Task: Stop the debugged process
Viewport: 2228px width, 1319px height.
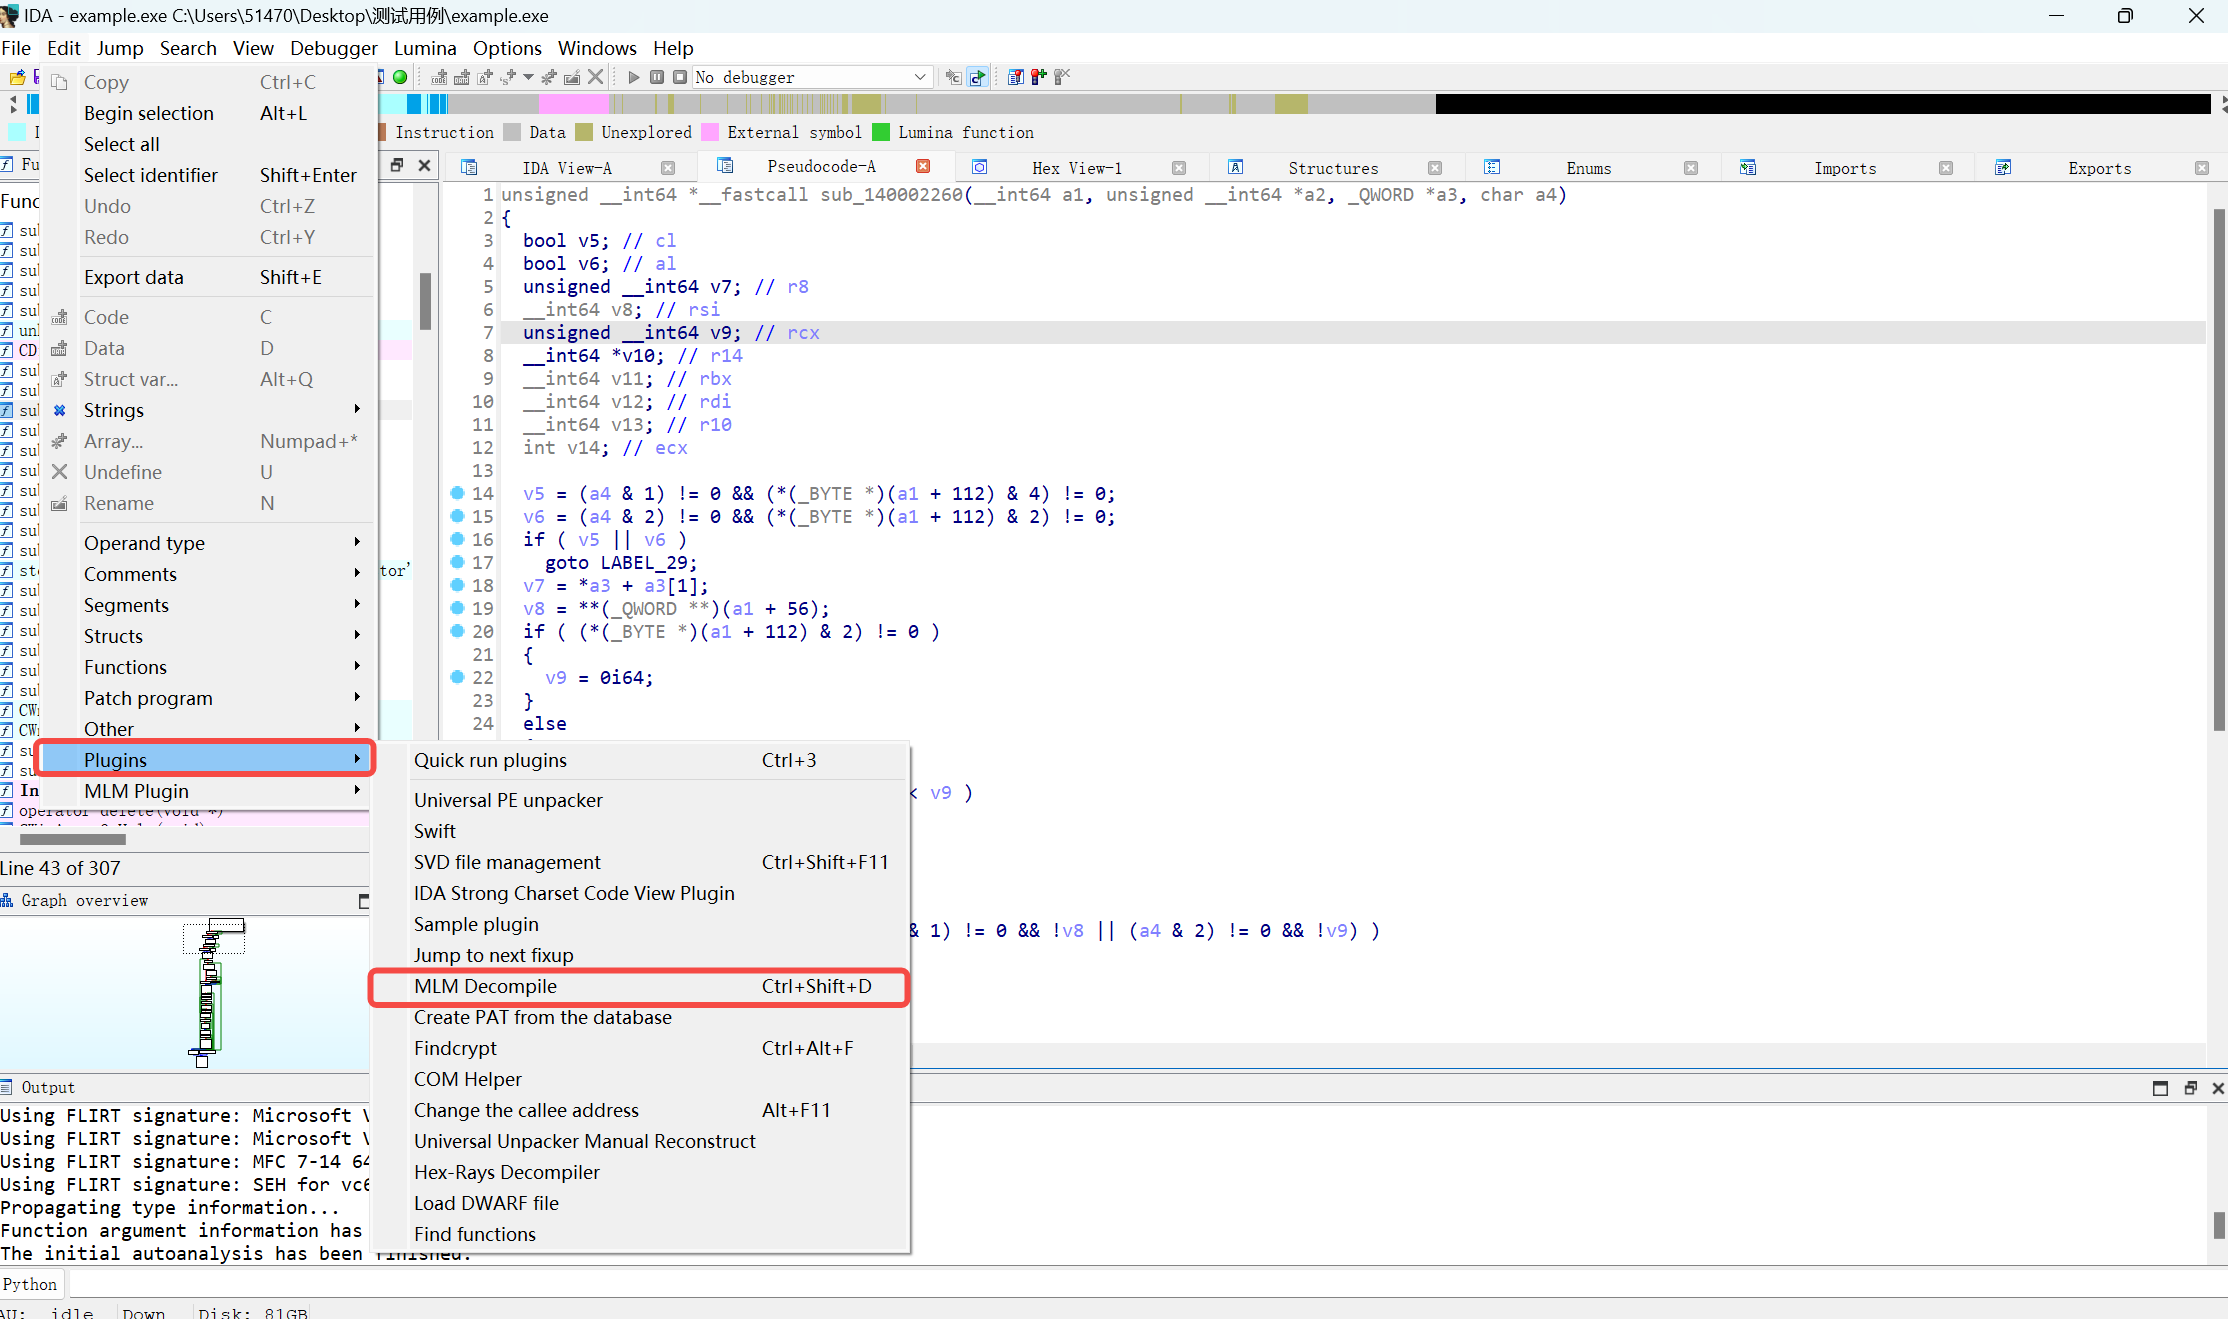Action: 680,77
